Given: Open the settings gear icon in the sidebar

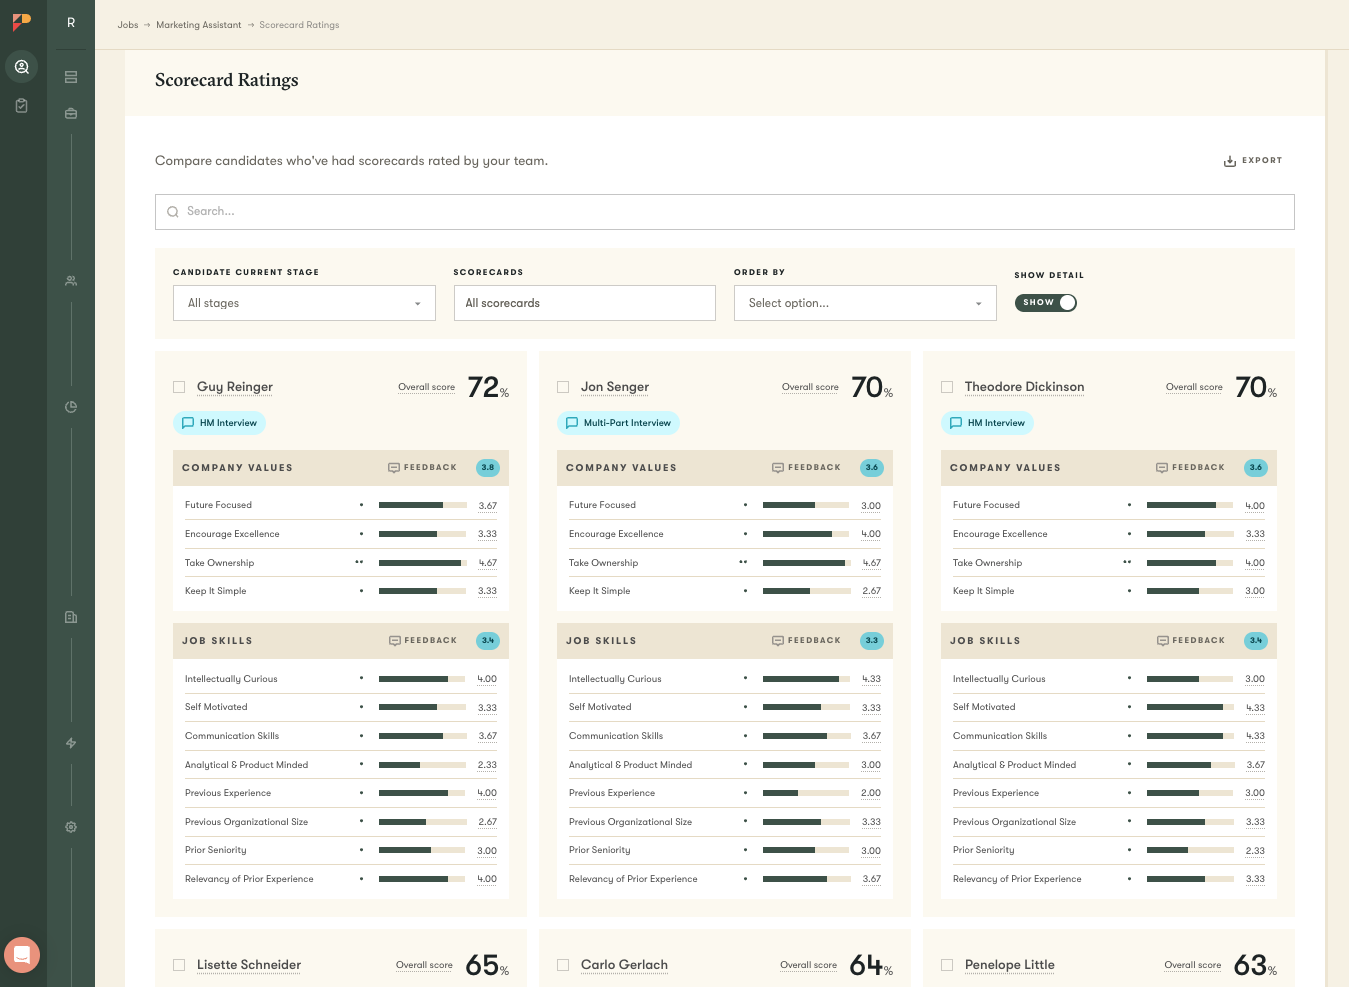Looking at the screenshot, I should click(x=70, y=827).
